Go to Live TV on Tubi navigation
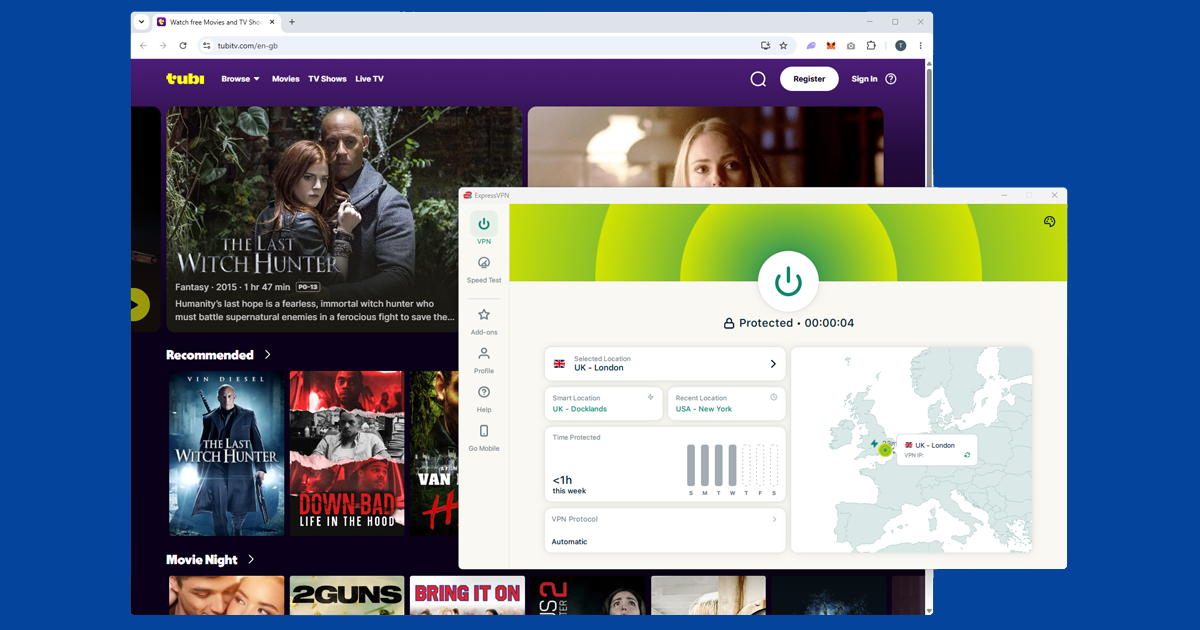Screen dimensions: 1200x630 click(x=369, y=79)
